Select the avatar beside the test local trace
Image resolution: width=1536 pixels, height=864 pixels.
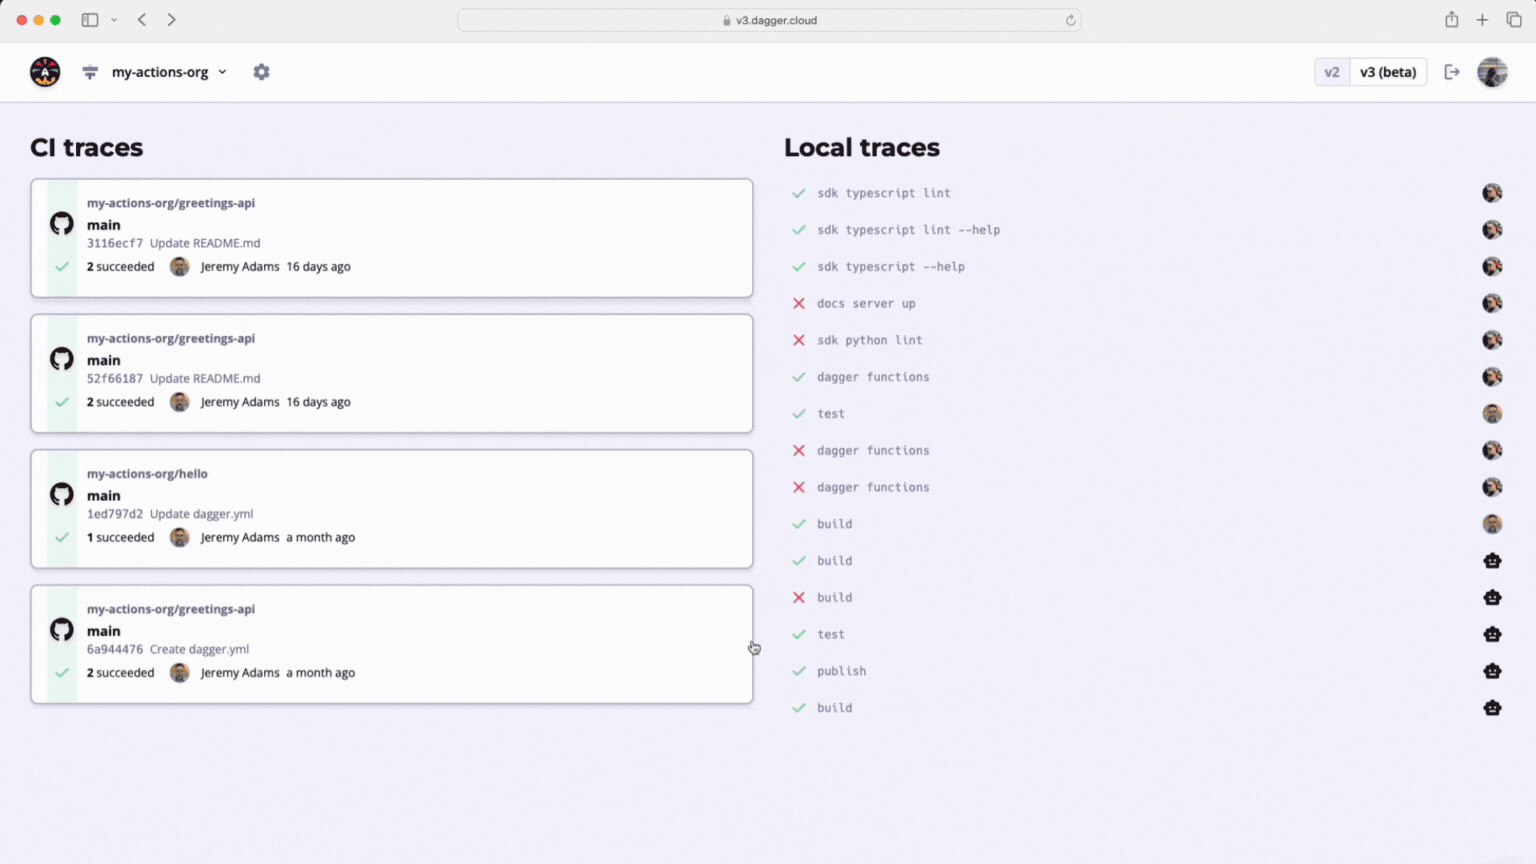point(1492,413)
